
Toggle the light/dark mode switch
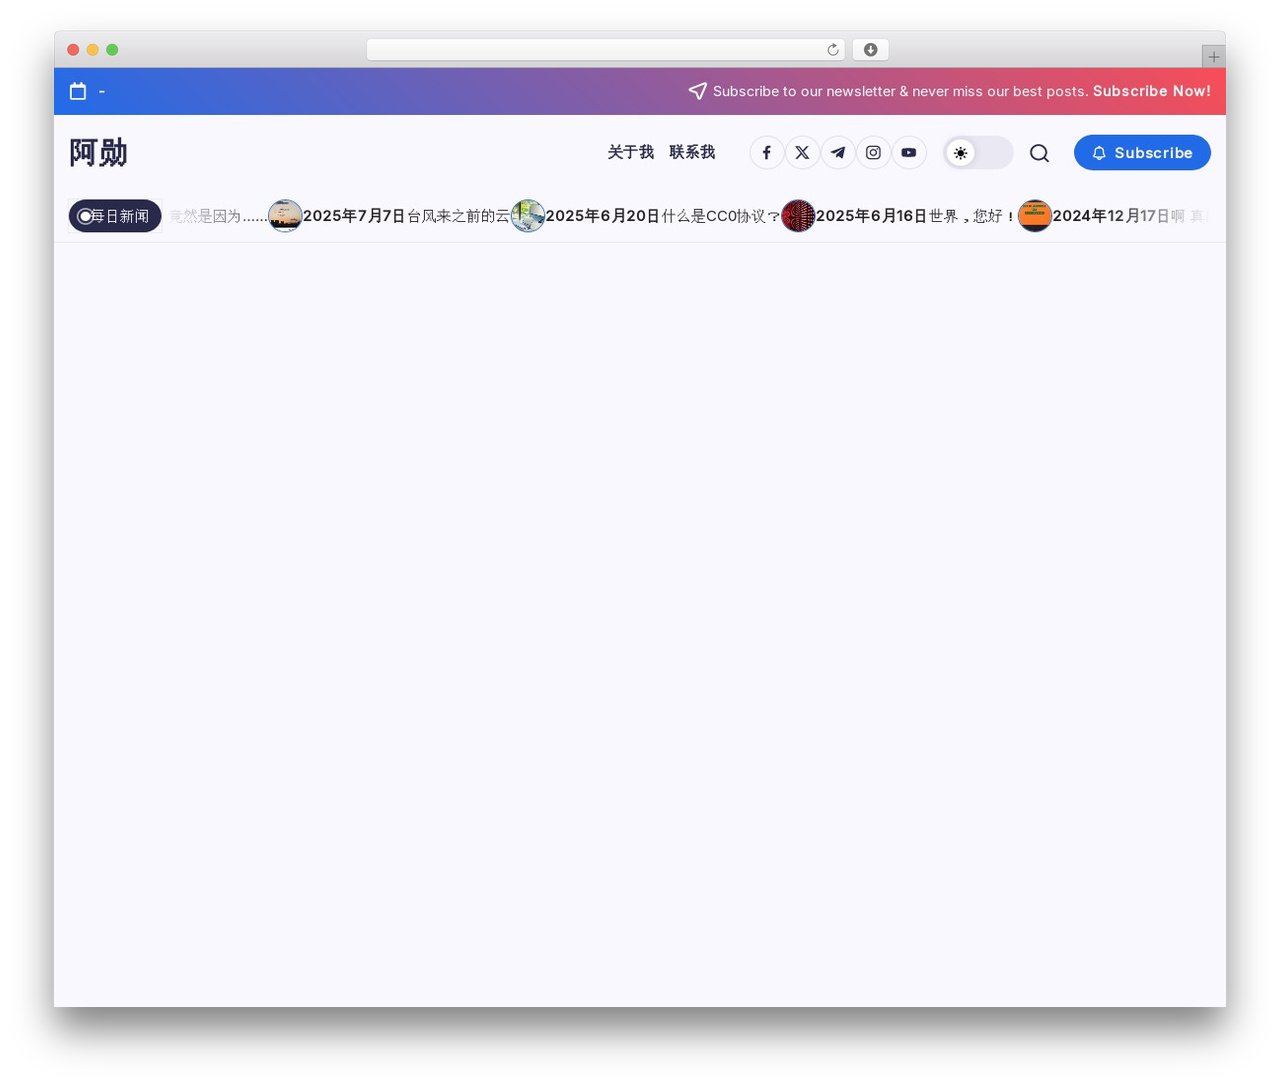pyautogui.click(x=978, y=153)
